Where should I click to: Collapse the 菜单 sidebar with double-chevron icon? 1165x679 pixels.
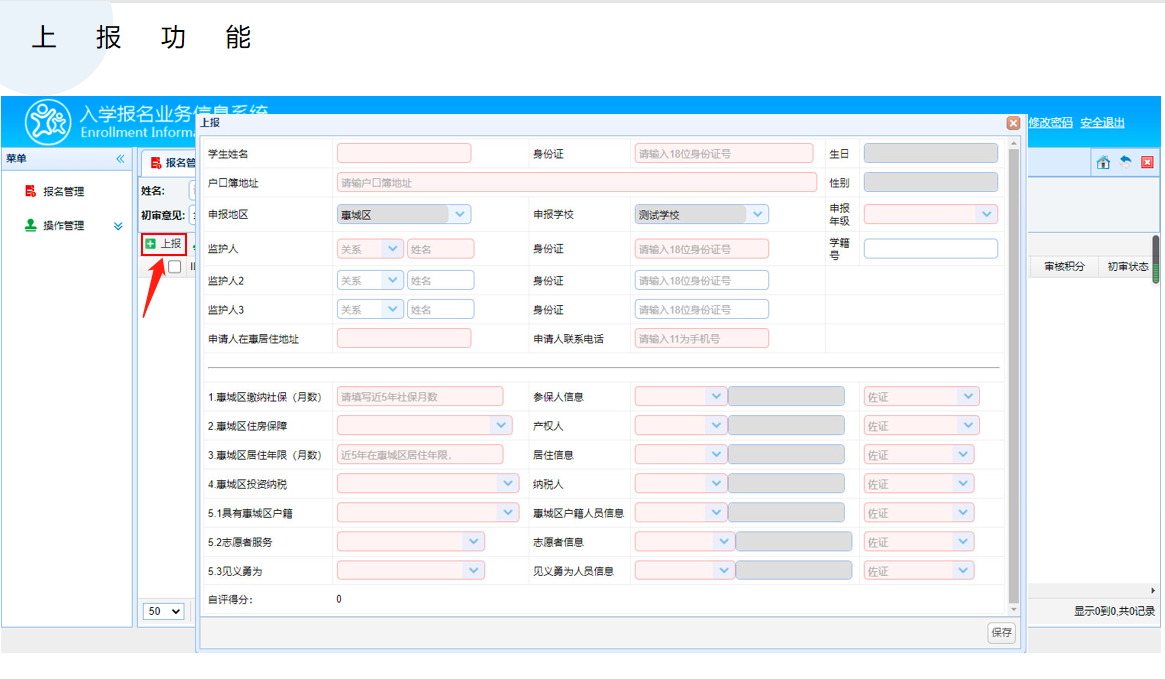120,159
